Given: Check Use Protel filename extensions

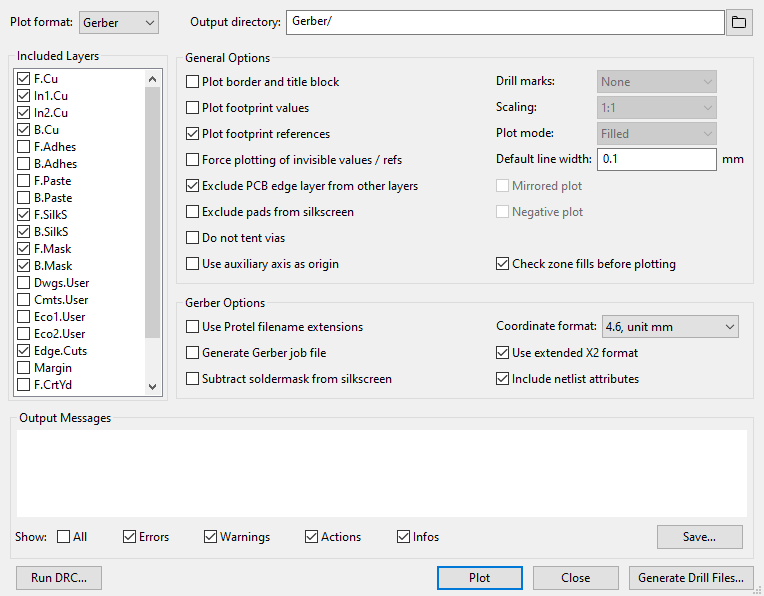Looking at the screenshot, I should tap(192, 327).
